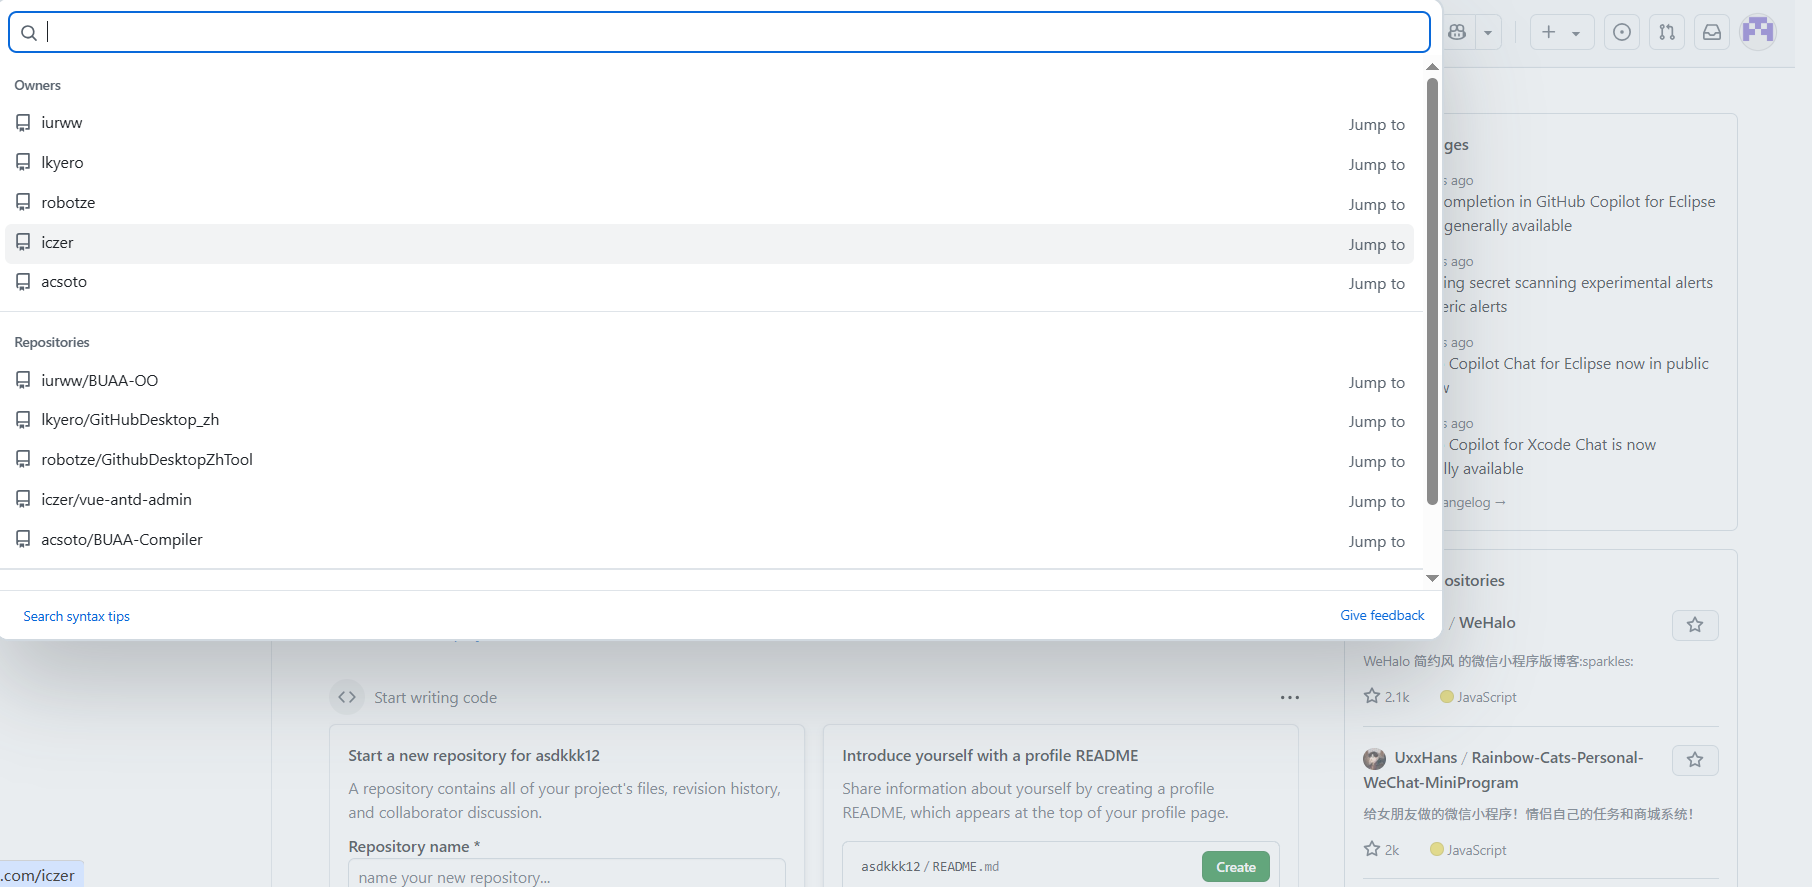1812x887 pixels.
Task: Open the Issues icon in header
Action: [1622, 32]
